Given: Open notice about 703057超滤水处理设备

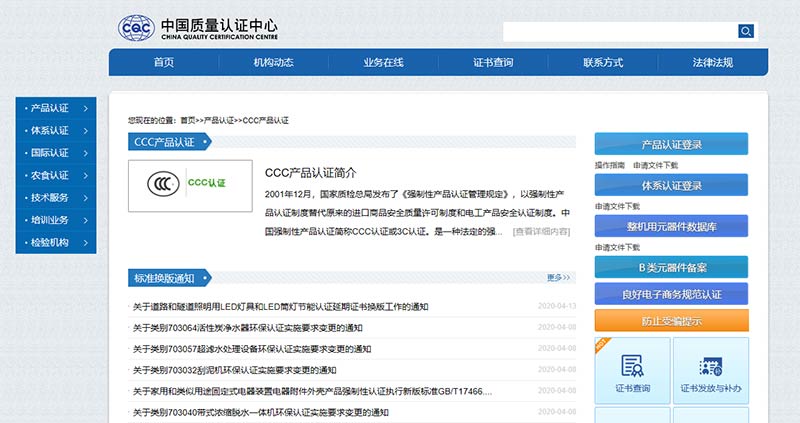Looking at the screenshot, I should [x=252, y=349].
